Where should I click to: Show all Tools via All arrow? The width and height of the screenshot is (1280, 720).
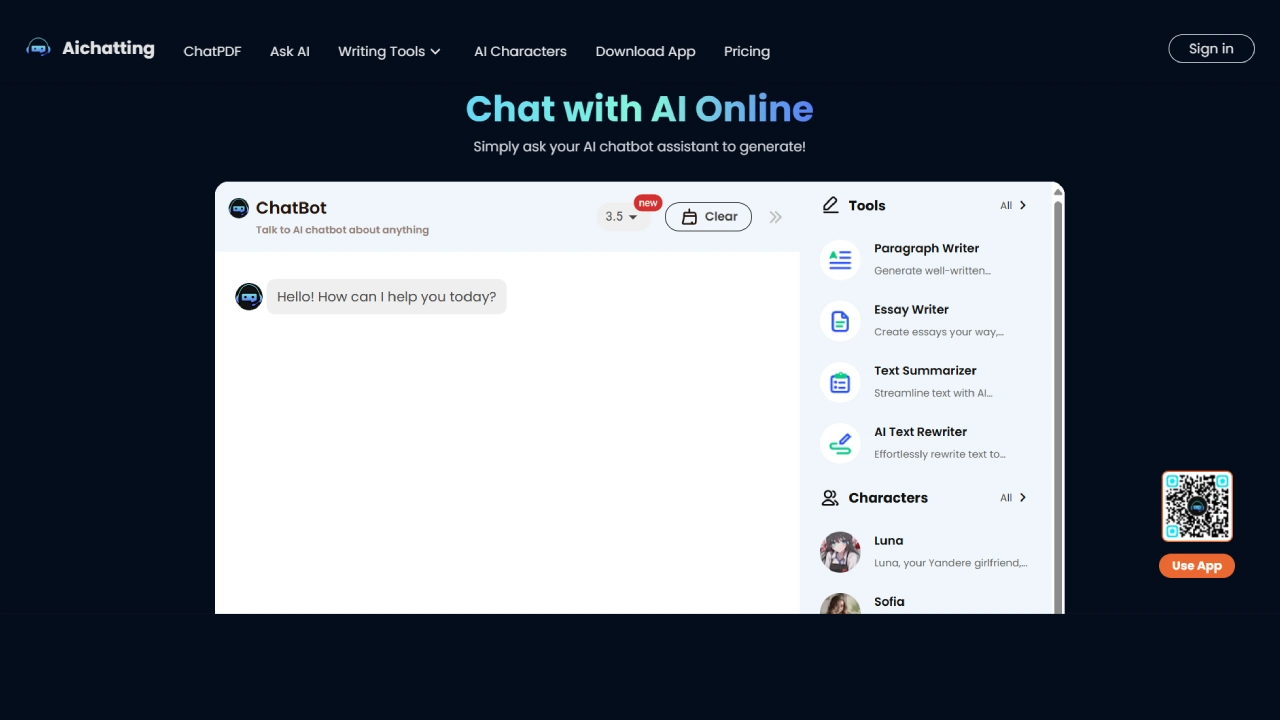(x=1014, y=205)
